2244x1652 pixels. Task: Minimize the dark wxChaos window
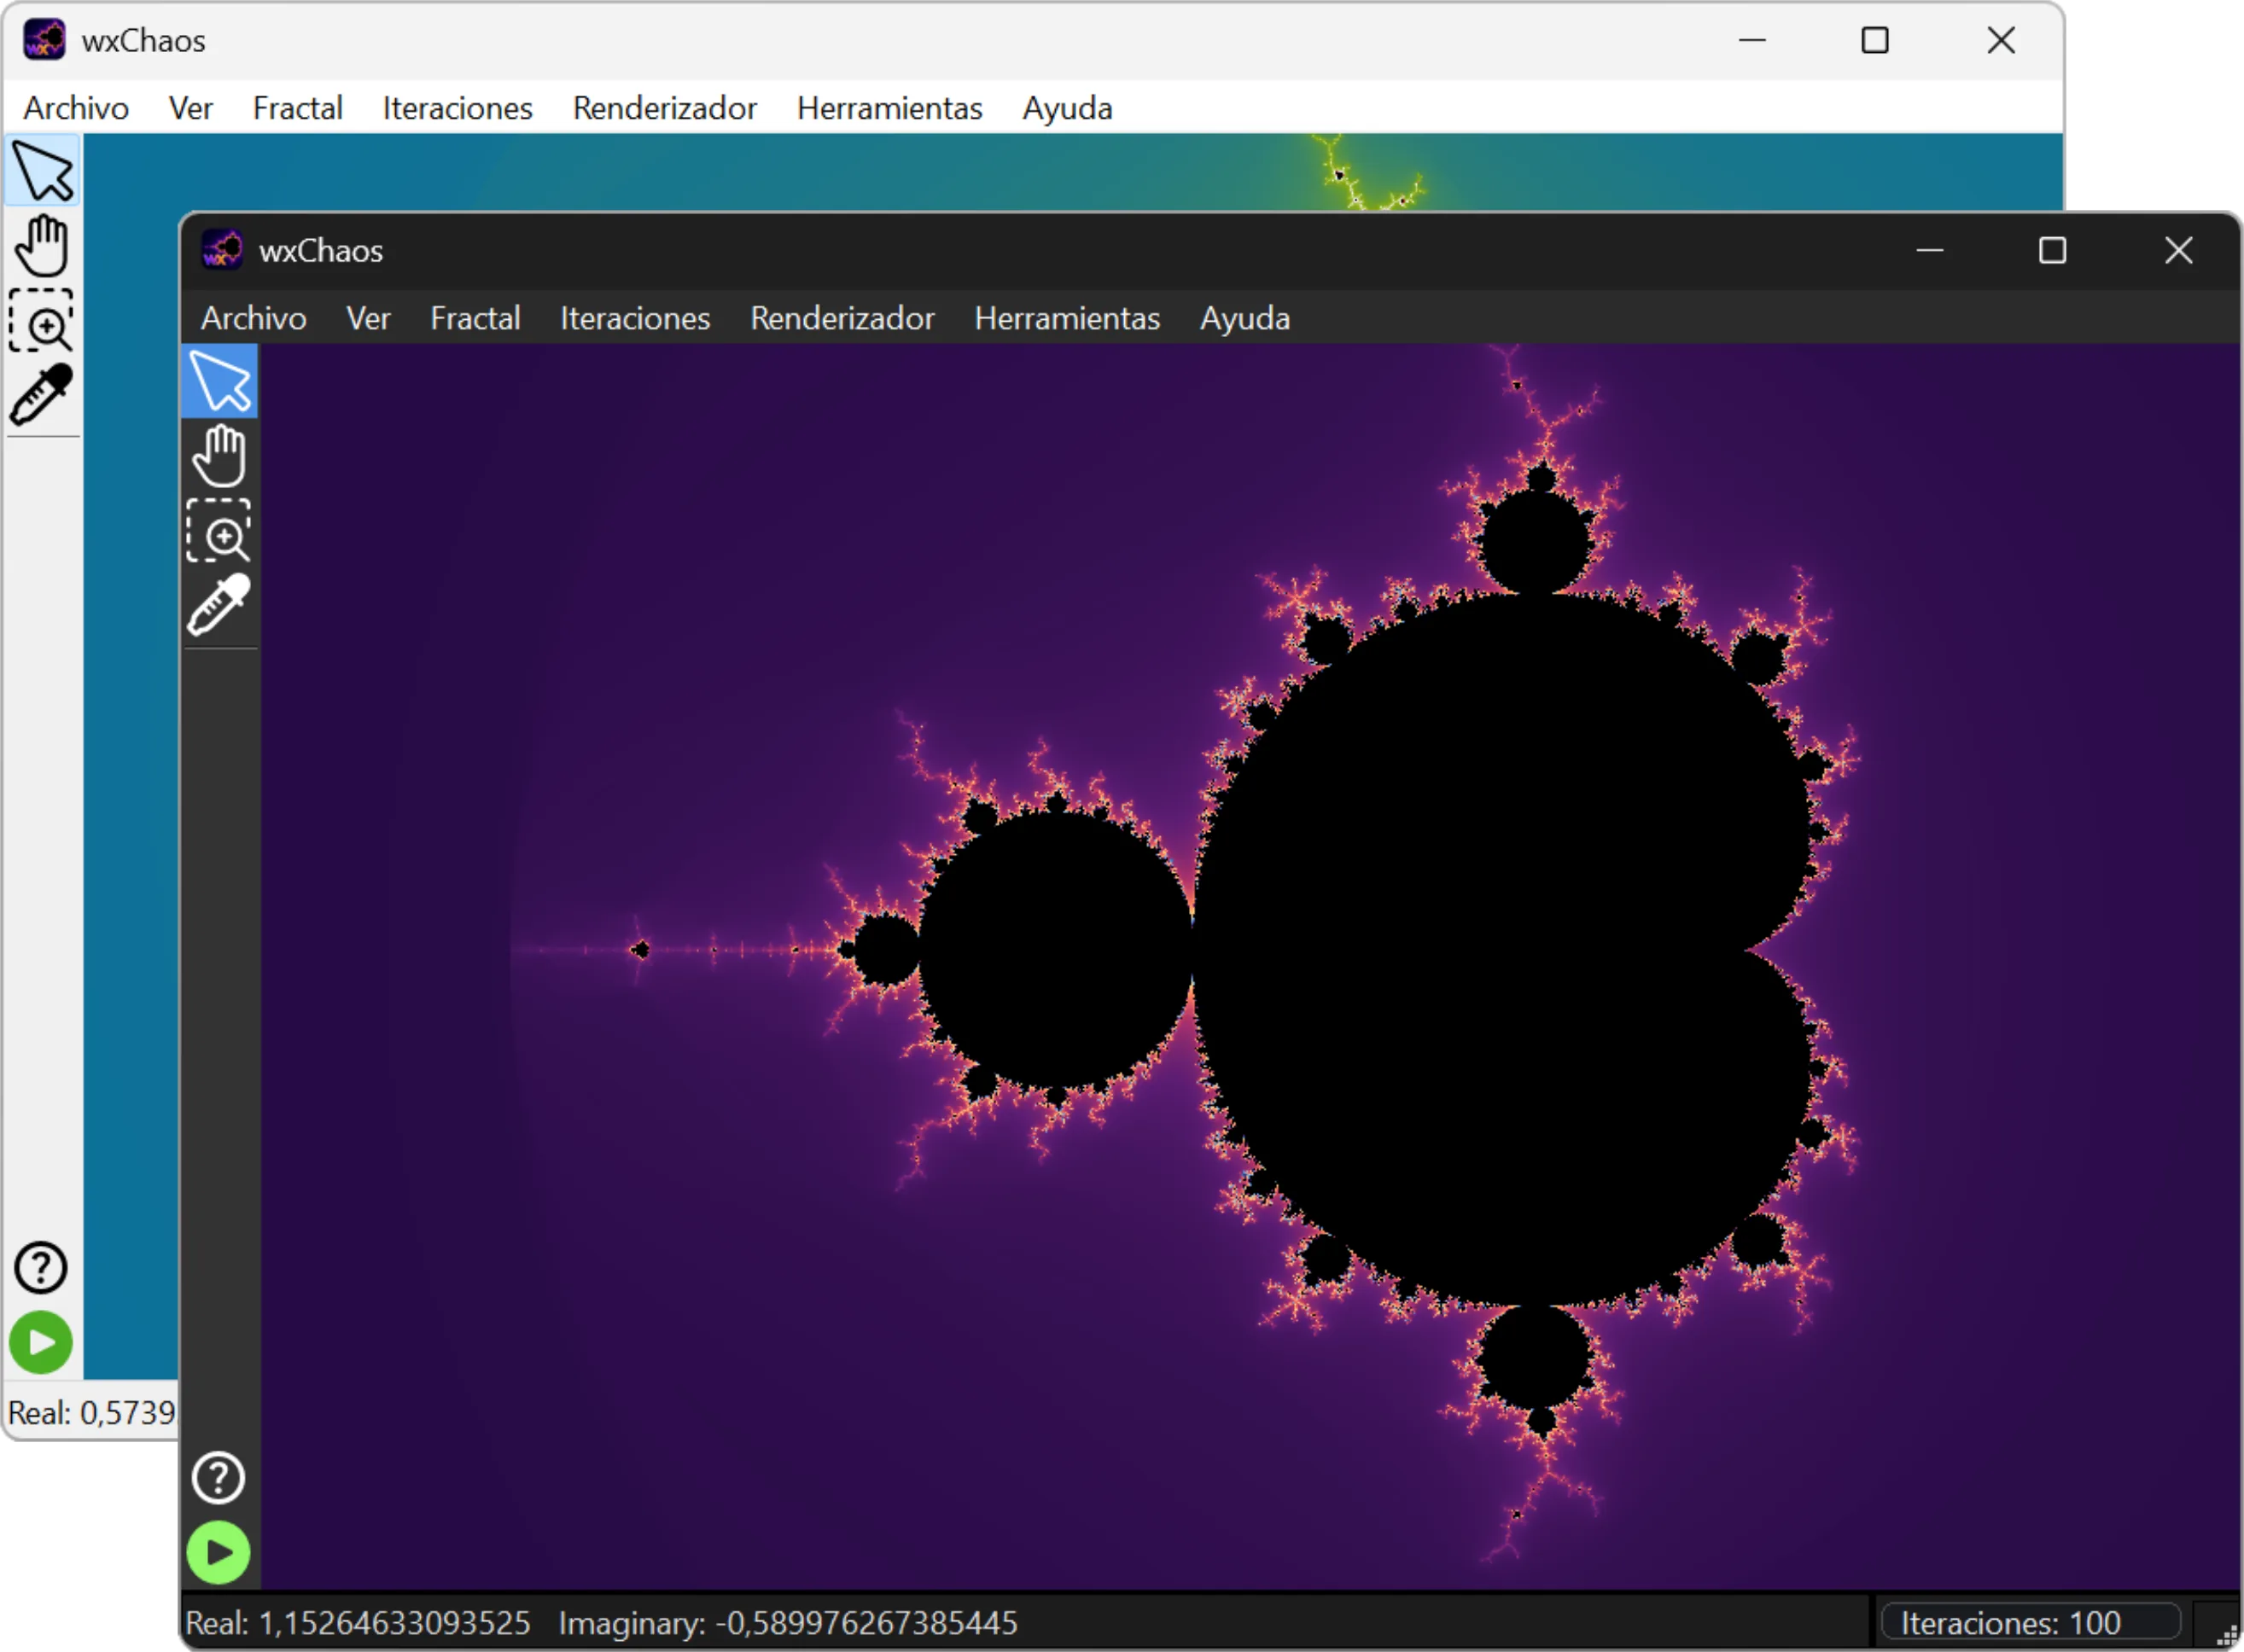pyautogui.click(x=1929, y=250)
